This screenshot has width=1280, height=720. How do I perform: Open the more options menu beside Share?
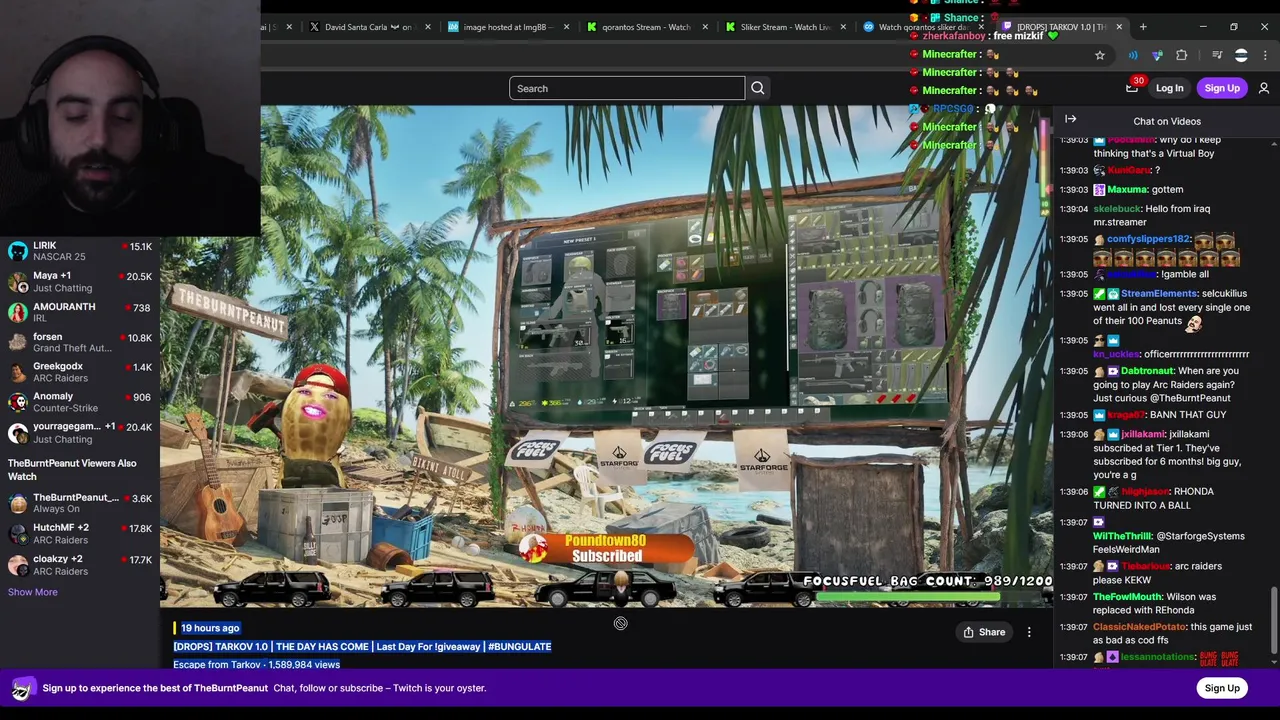click(1029, 632)
